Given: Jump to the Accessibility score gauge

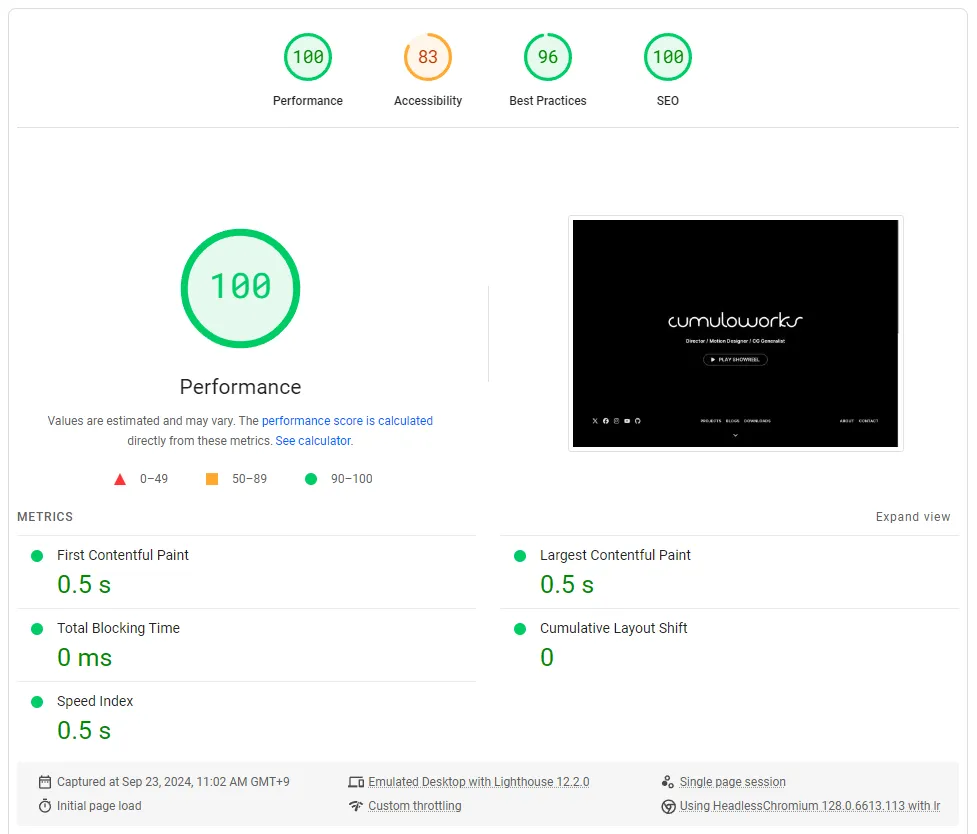Looking at the screenshot, I should tap(428, 58).
